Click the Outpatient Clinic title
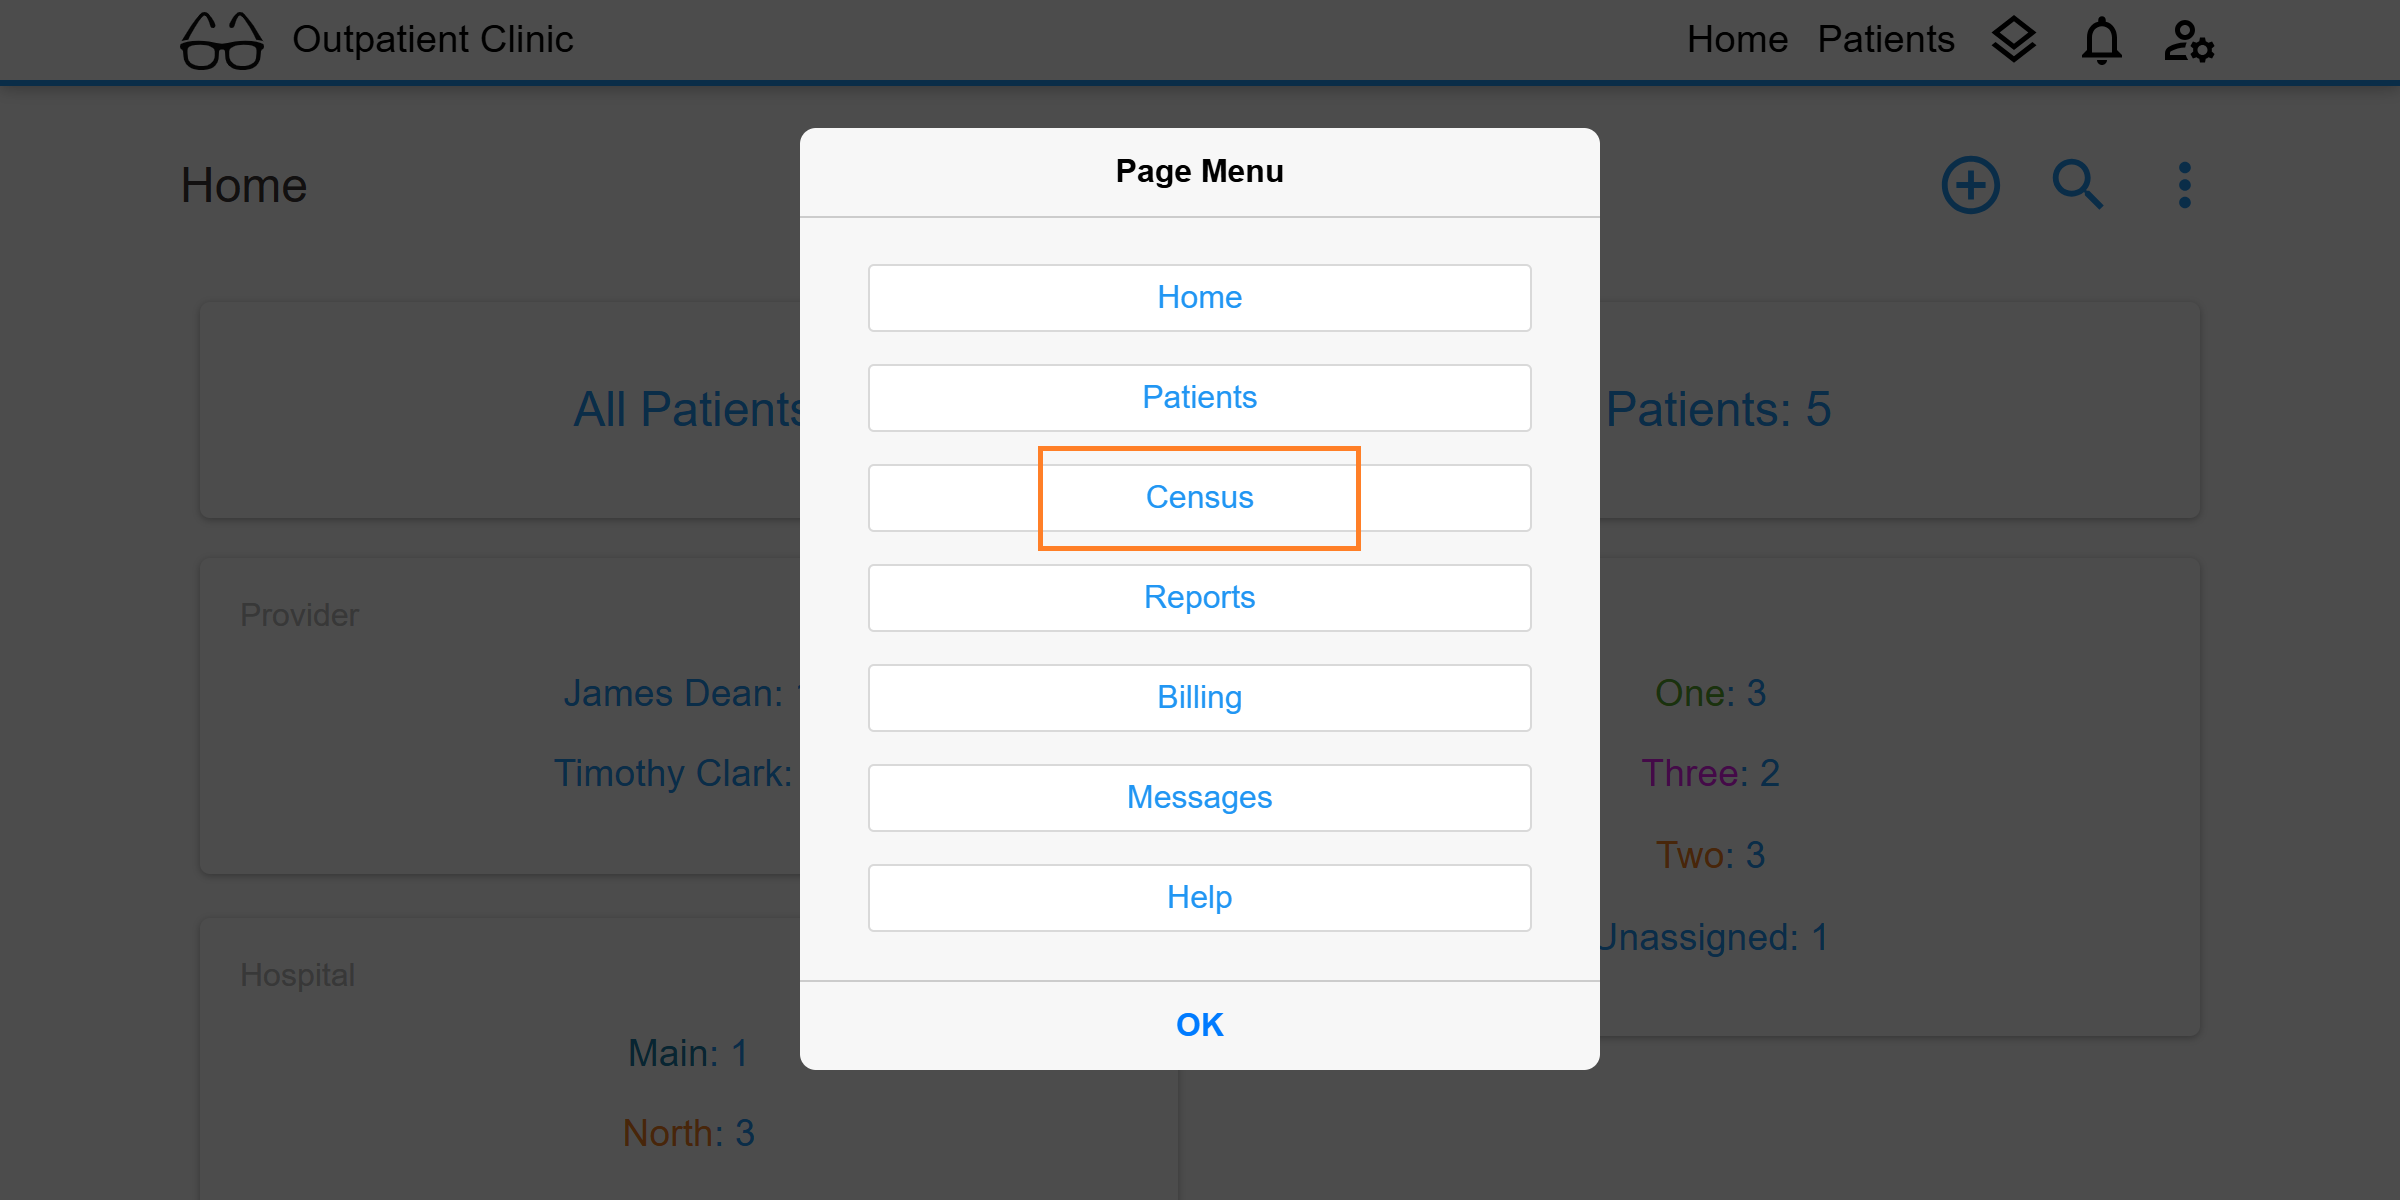This screenshot has height=1200, width=2400. [433, 40]
